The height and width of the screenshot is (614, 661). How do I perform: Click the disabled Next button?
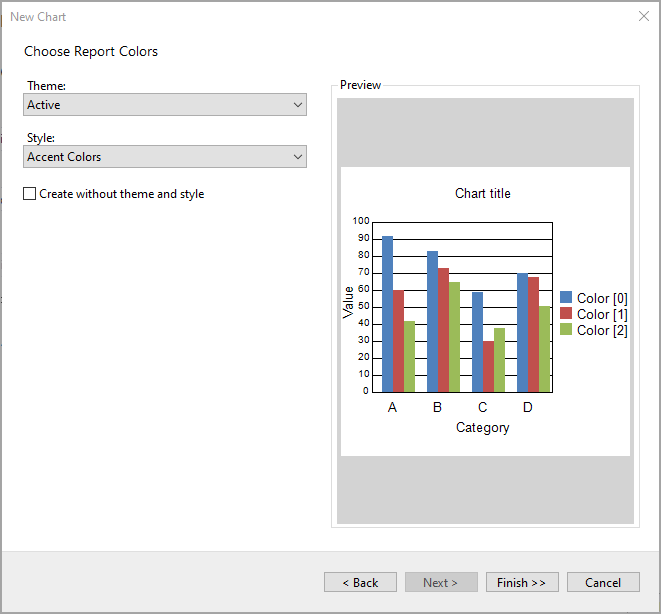point(441,582)
